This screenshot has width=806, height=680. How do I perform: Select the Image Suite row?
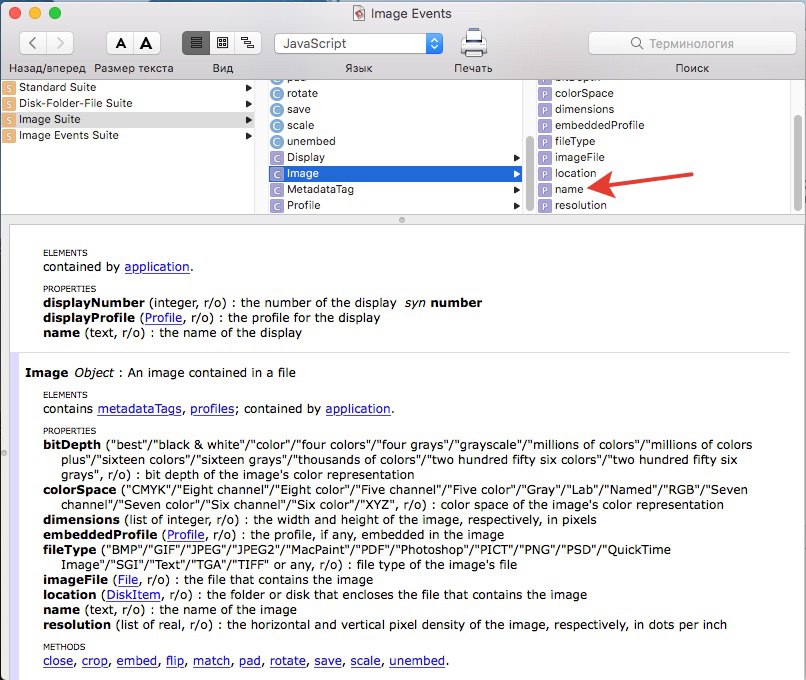(127, 119)
